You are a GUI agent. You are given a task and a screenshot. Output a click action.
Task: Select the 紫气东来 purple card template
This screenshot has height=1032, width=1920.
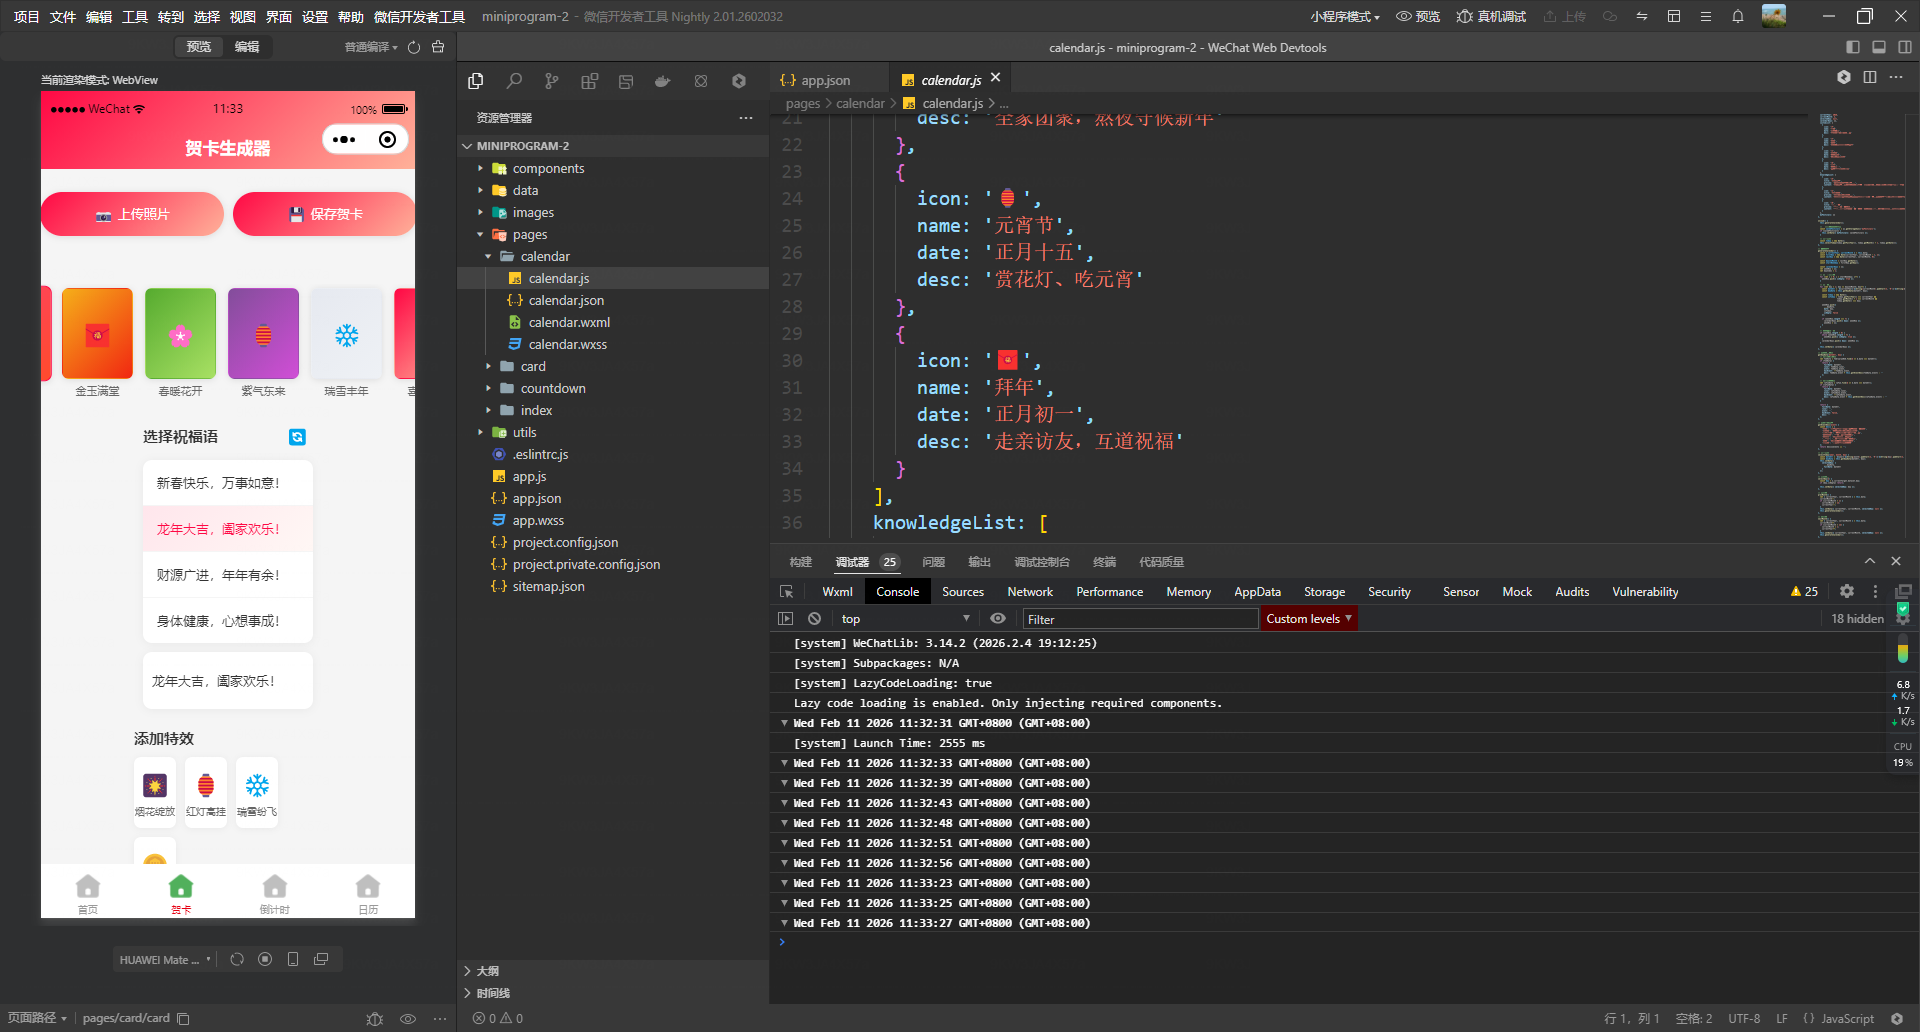pyautogui.click(x=263, y=335)
